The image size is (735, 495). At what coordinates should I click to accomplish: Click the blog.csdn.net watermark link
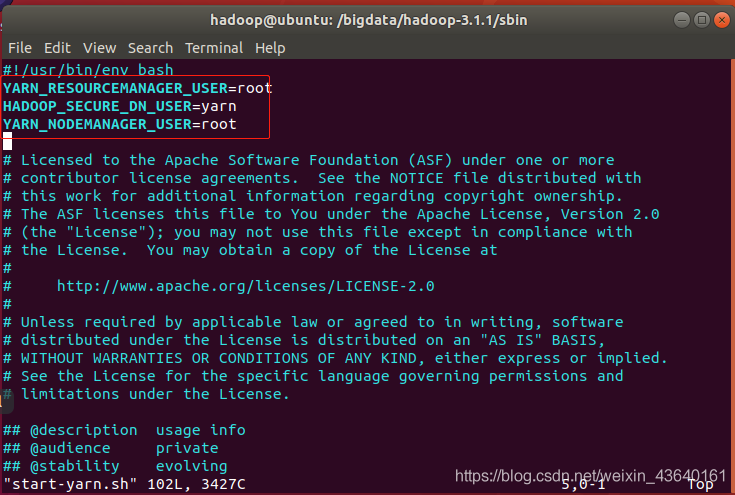tap(590, 476)
